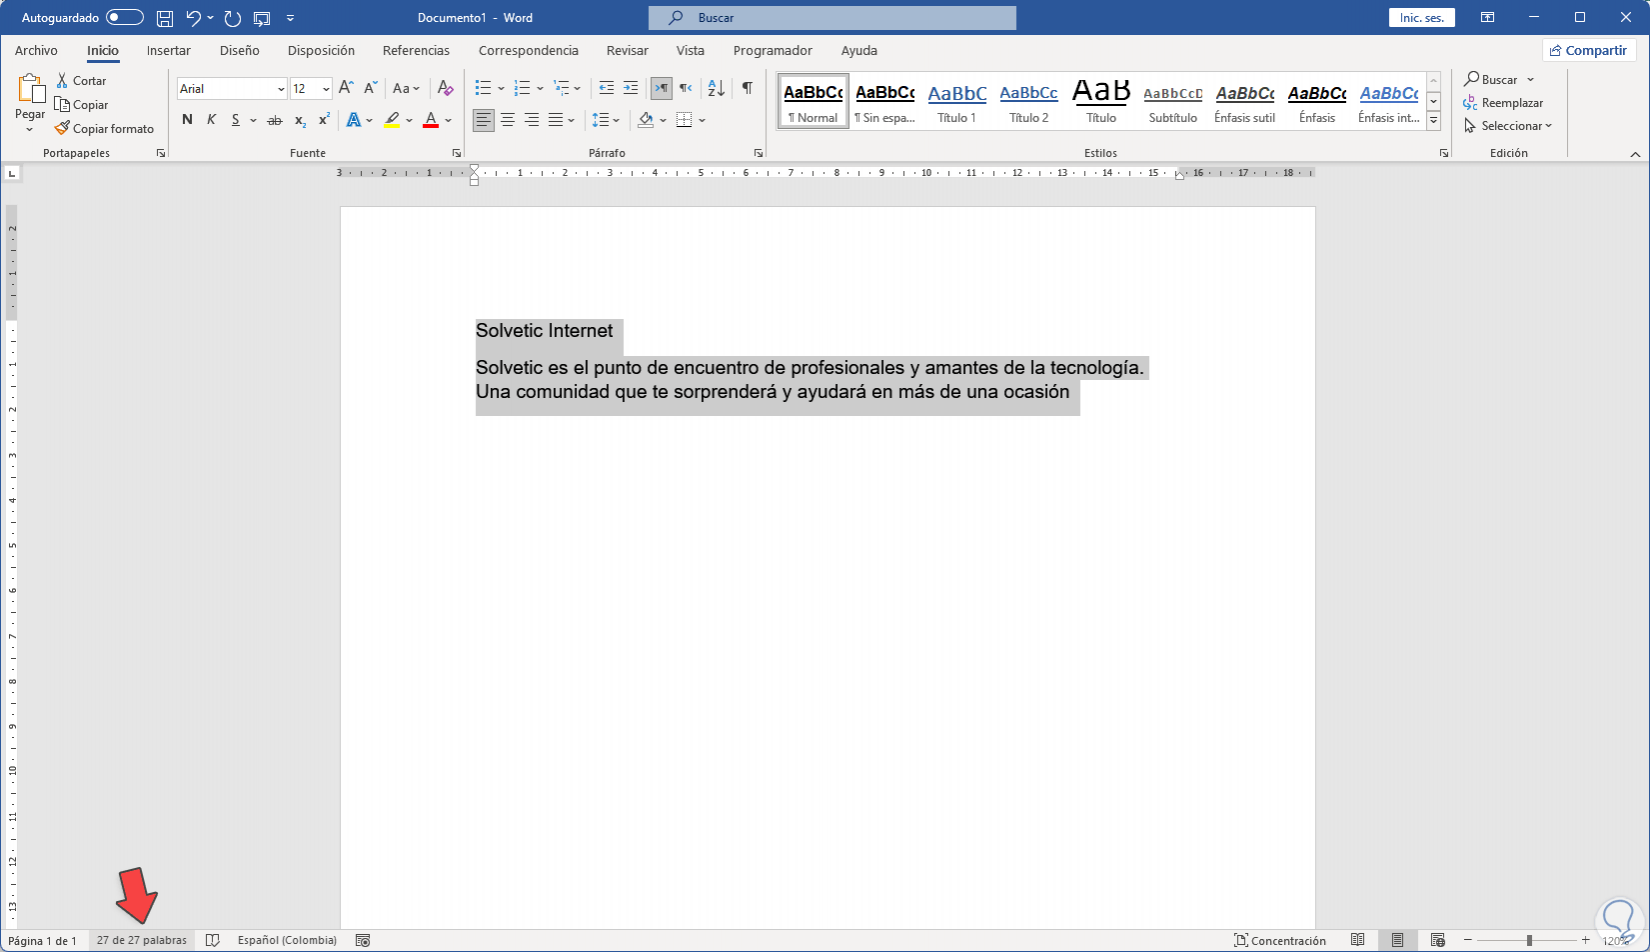
Task: Apply the Subtítulo style
Action: click(x=1173, y=101)
